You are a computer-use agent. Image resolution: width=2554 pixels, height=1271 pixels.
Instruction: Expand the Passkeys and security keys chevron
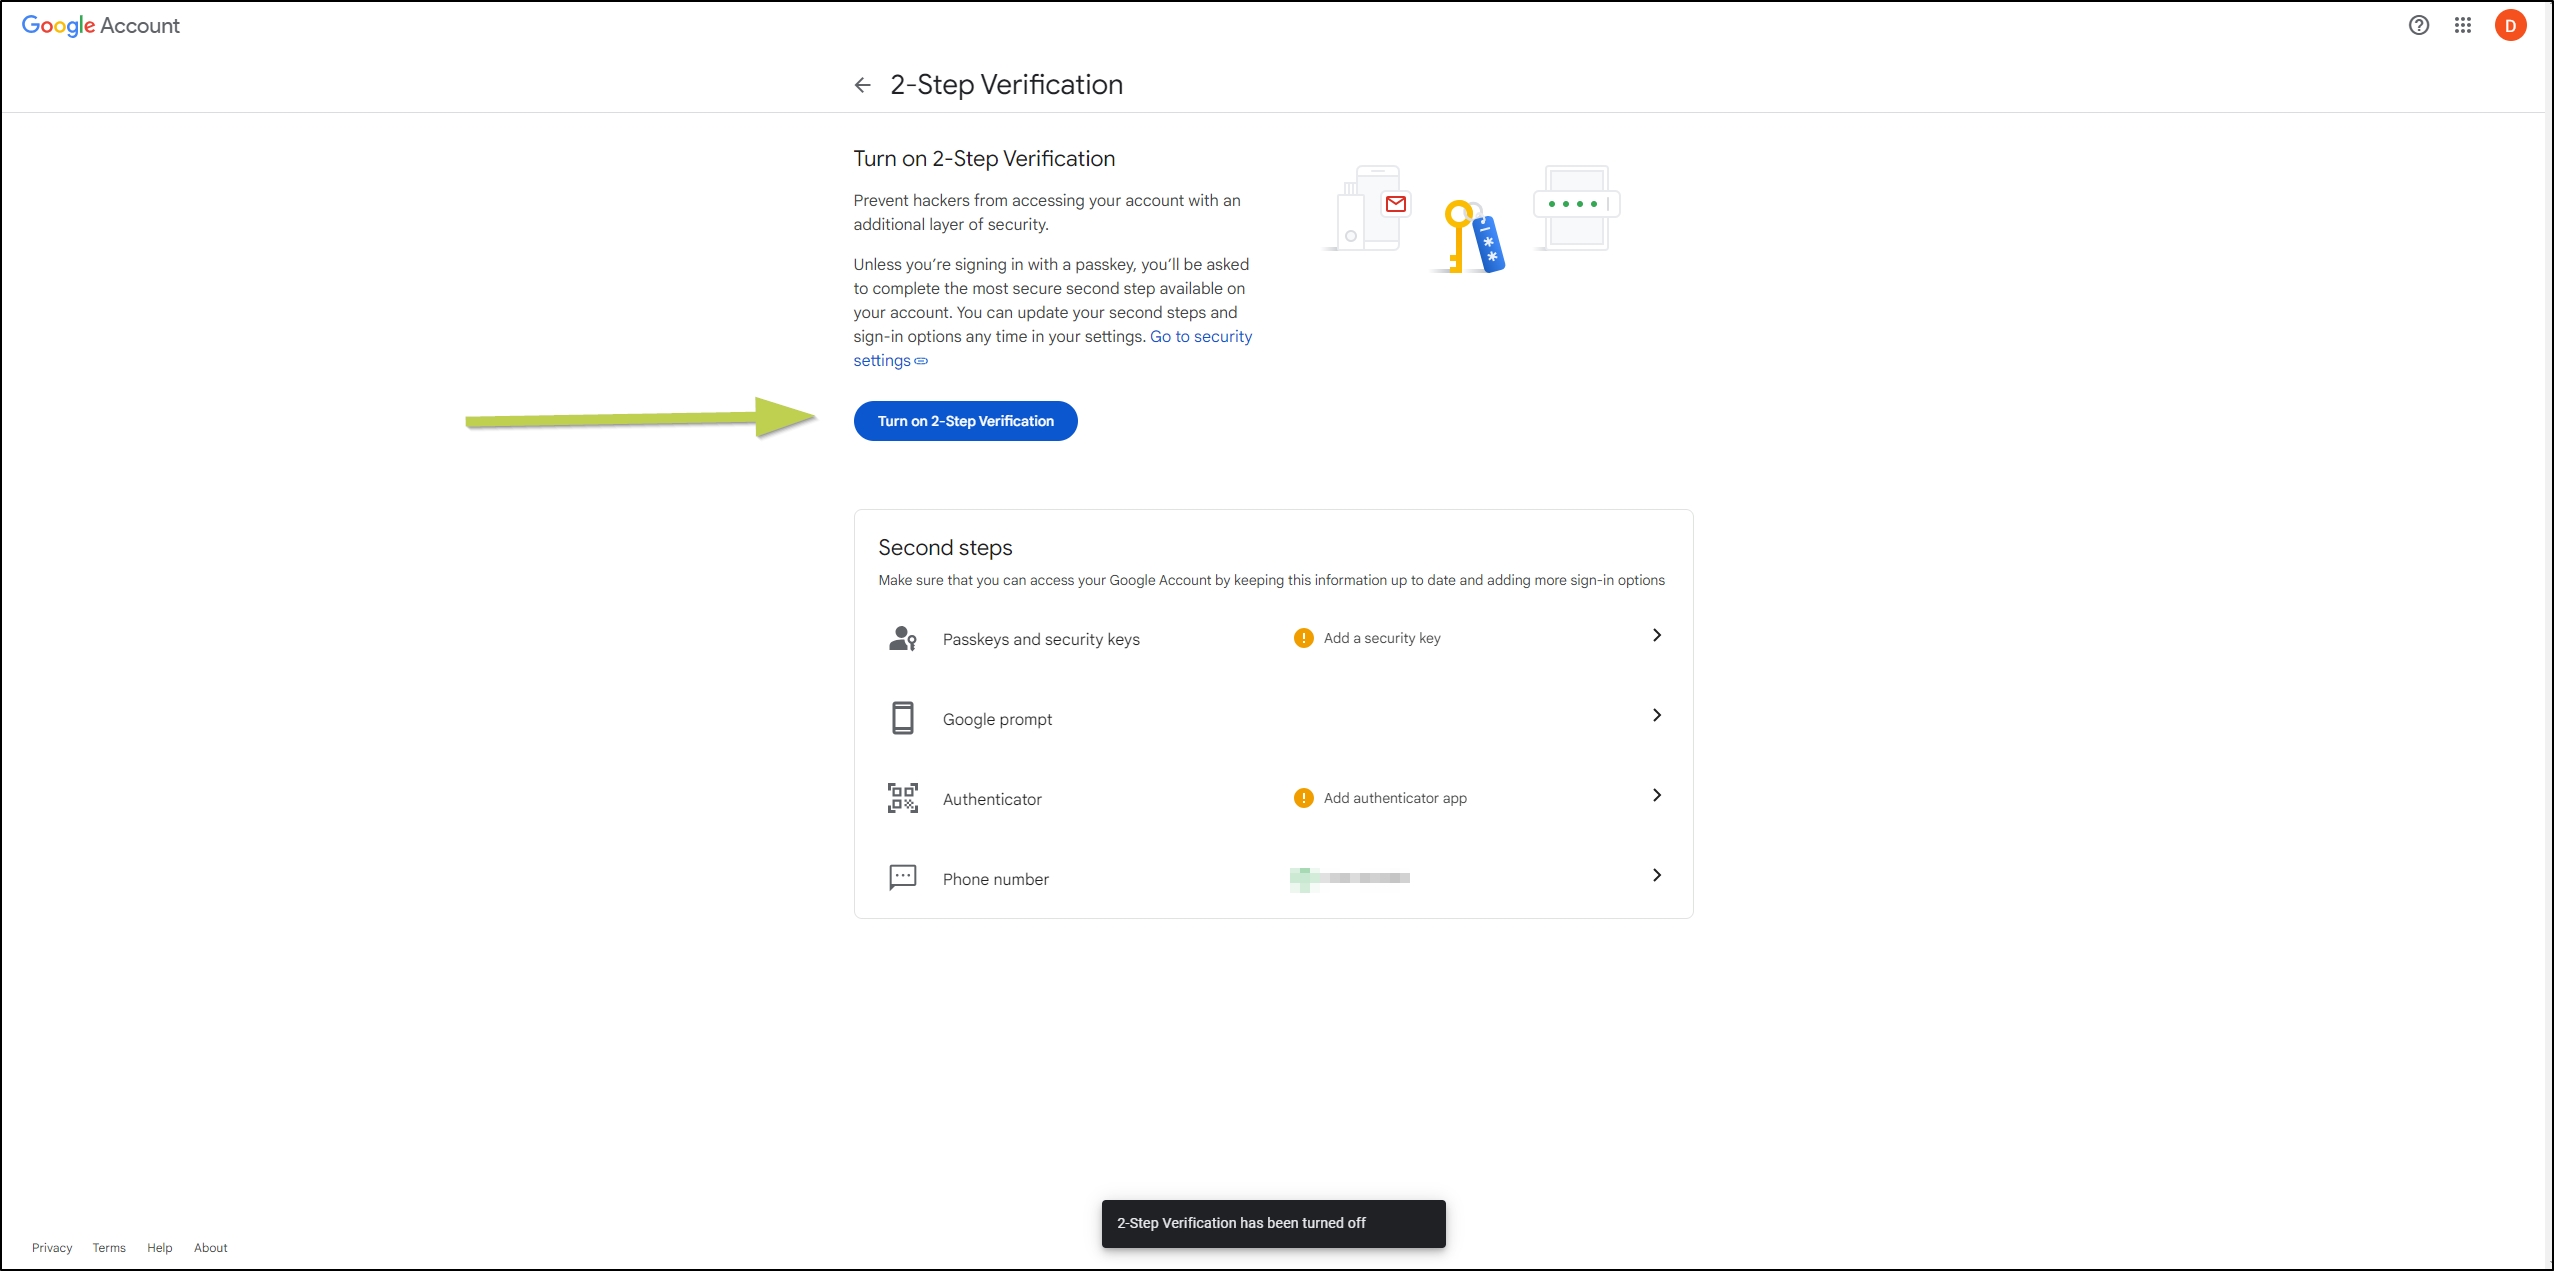point(1656,635)
